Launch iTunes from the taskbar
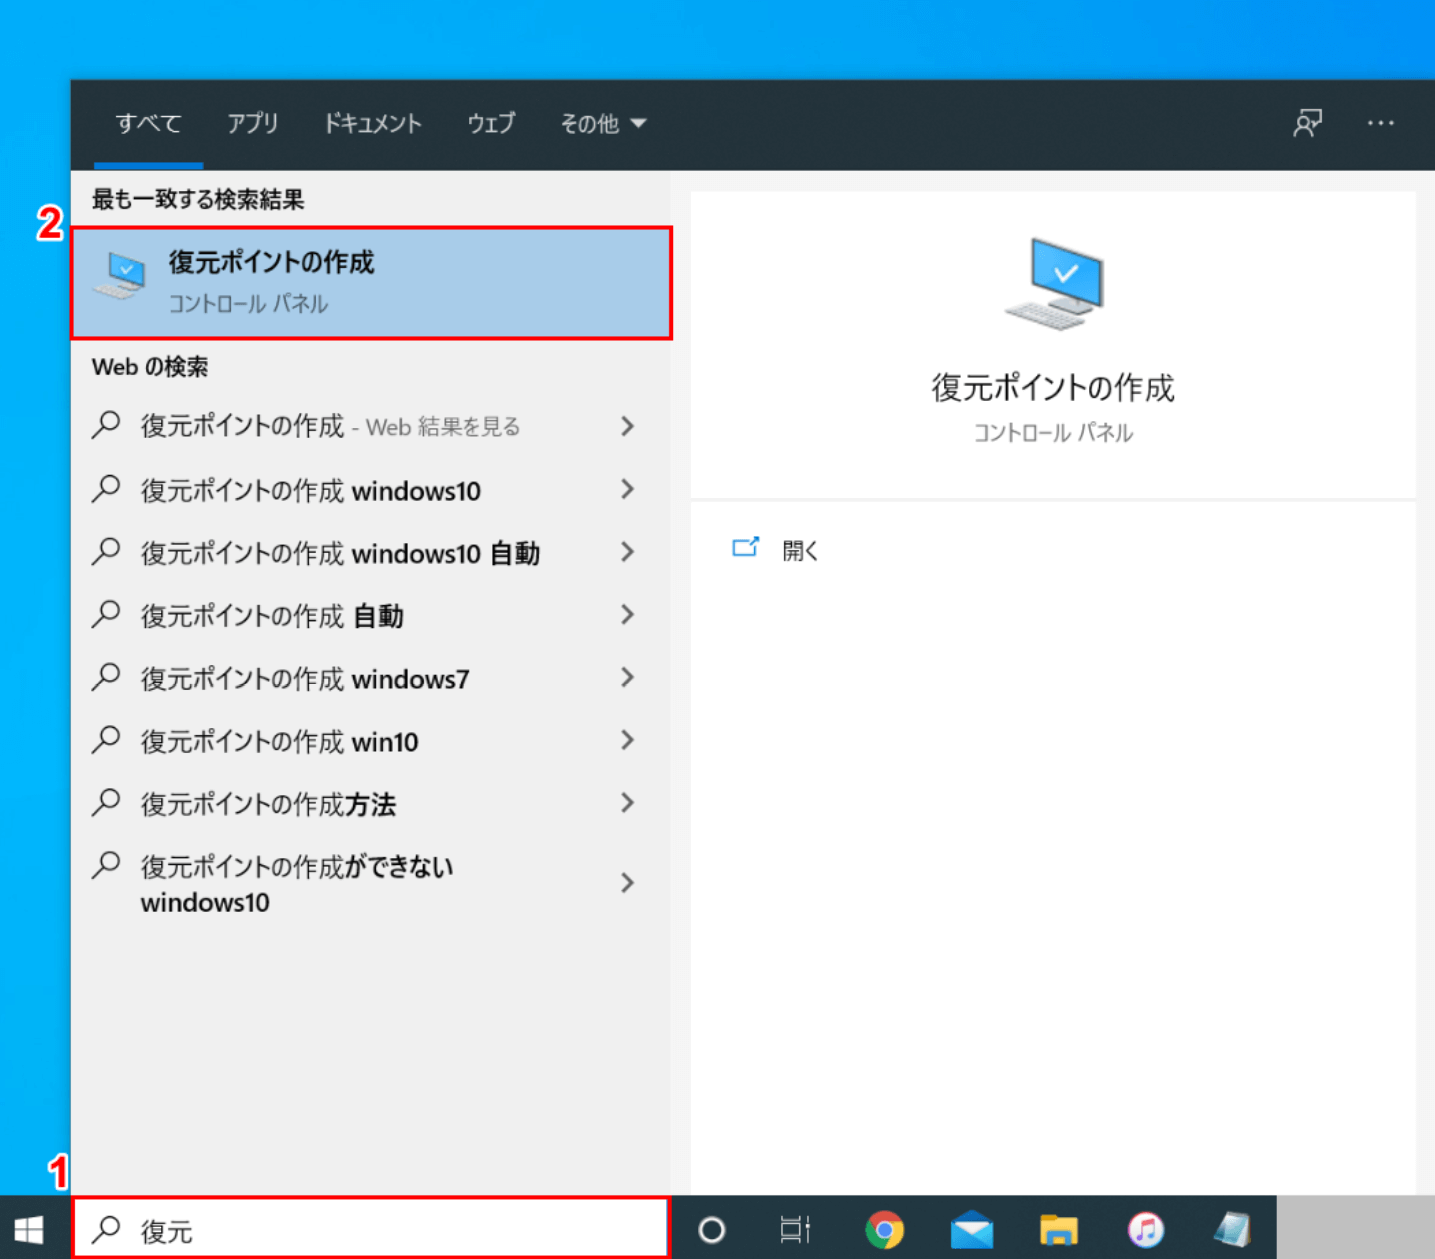The image size is (1435, 1259). (x=1145, y=1229)
